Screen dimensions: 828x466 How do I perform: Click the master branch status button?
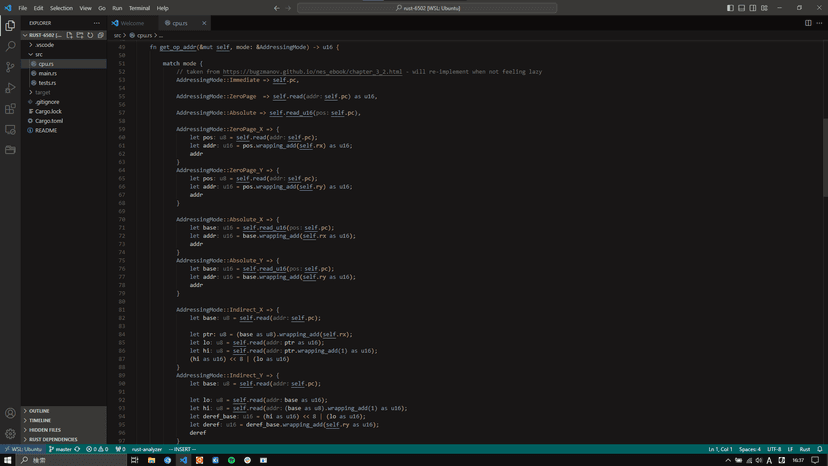tap(62, 449)
